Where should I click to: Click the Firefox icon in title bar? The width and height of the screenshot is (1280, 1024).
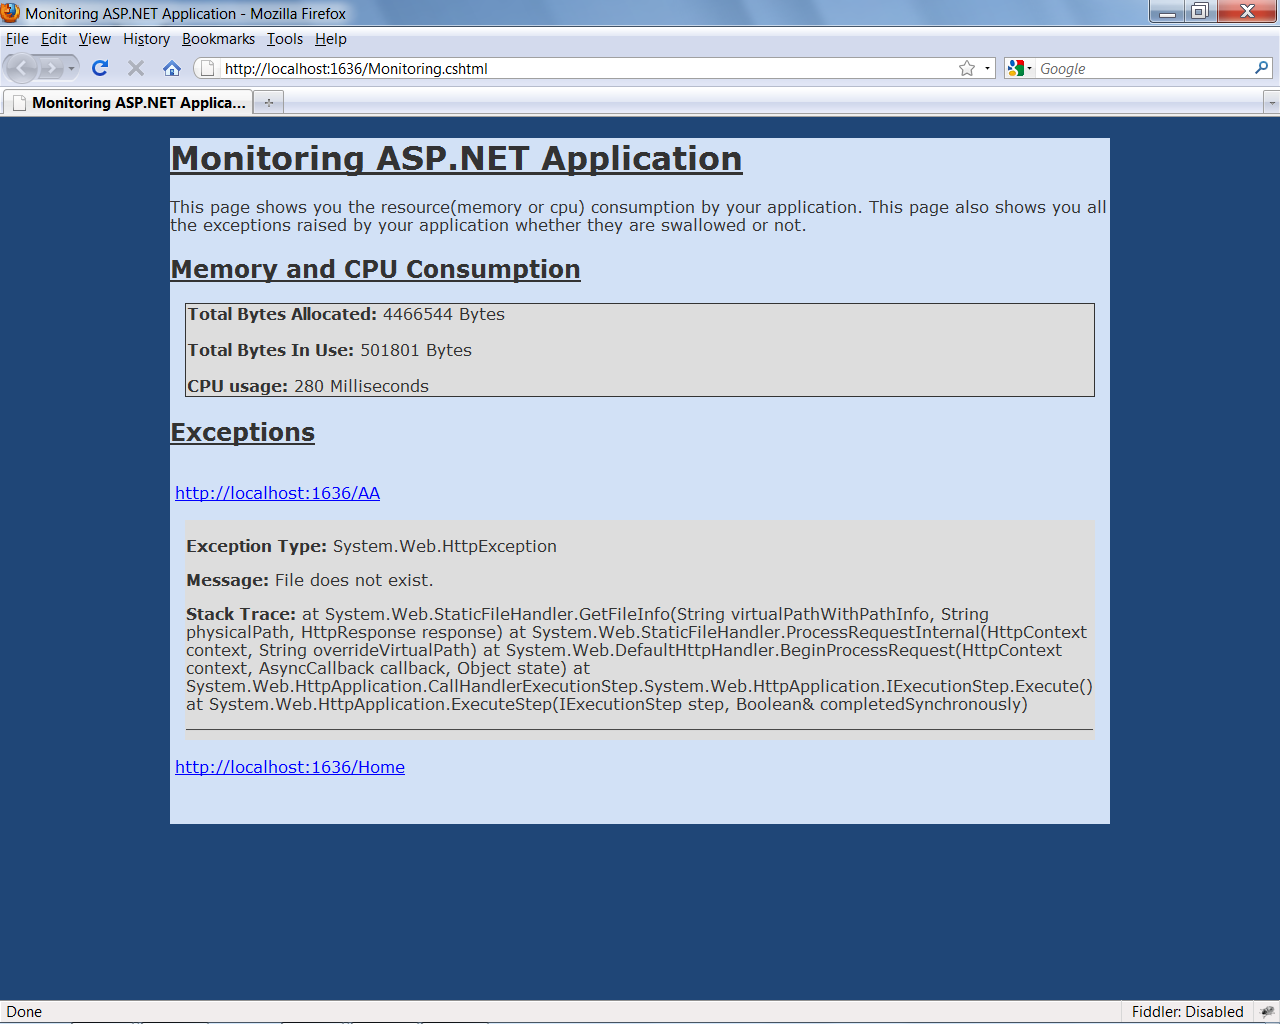(11, 13)
